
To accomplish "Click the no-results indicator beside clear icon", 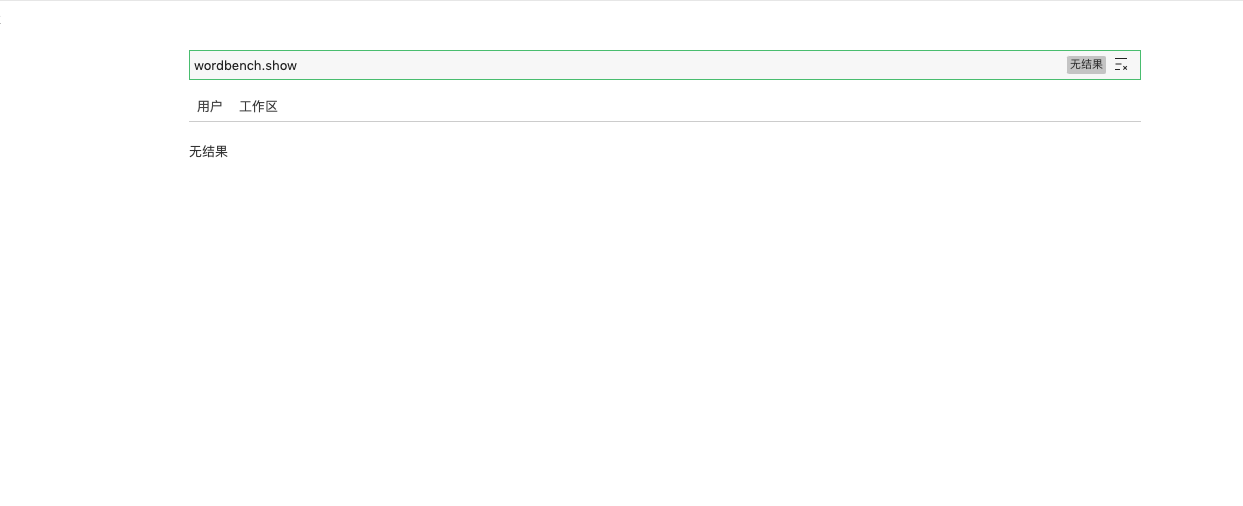I will (x=1086, y=65).
